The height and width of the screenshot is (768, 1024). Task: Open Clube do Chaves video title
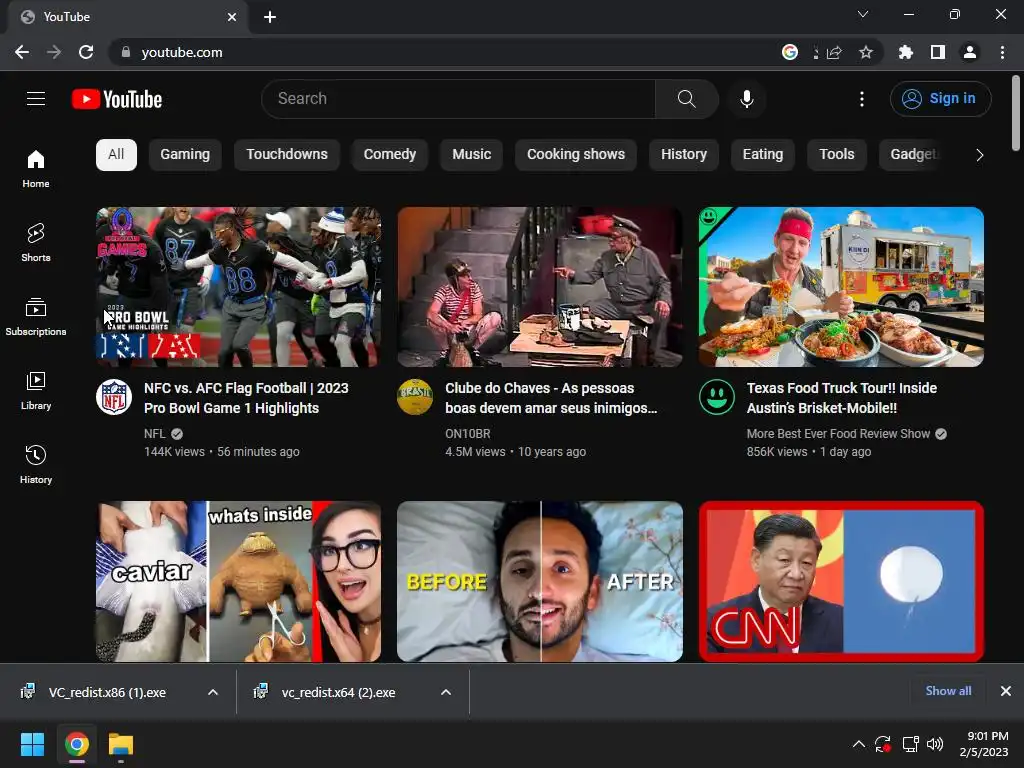point(551,398)
